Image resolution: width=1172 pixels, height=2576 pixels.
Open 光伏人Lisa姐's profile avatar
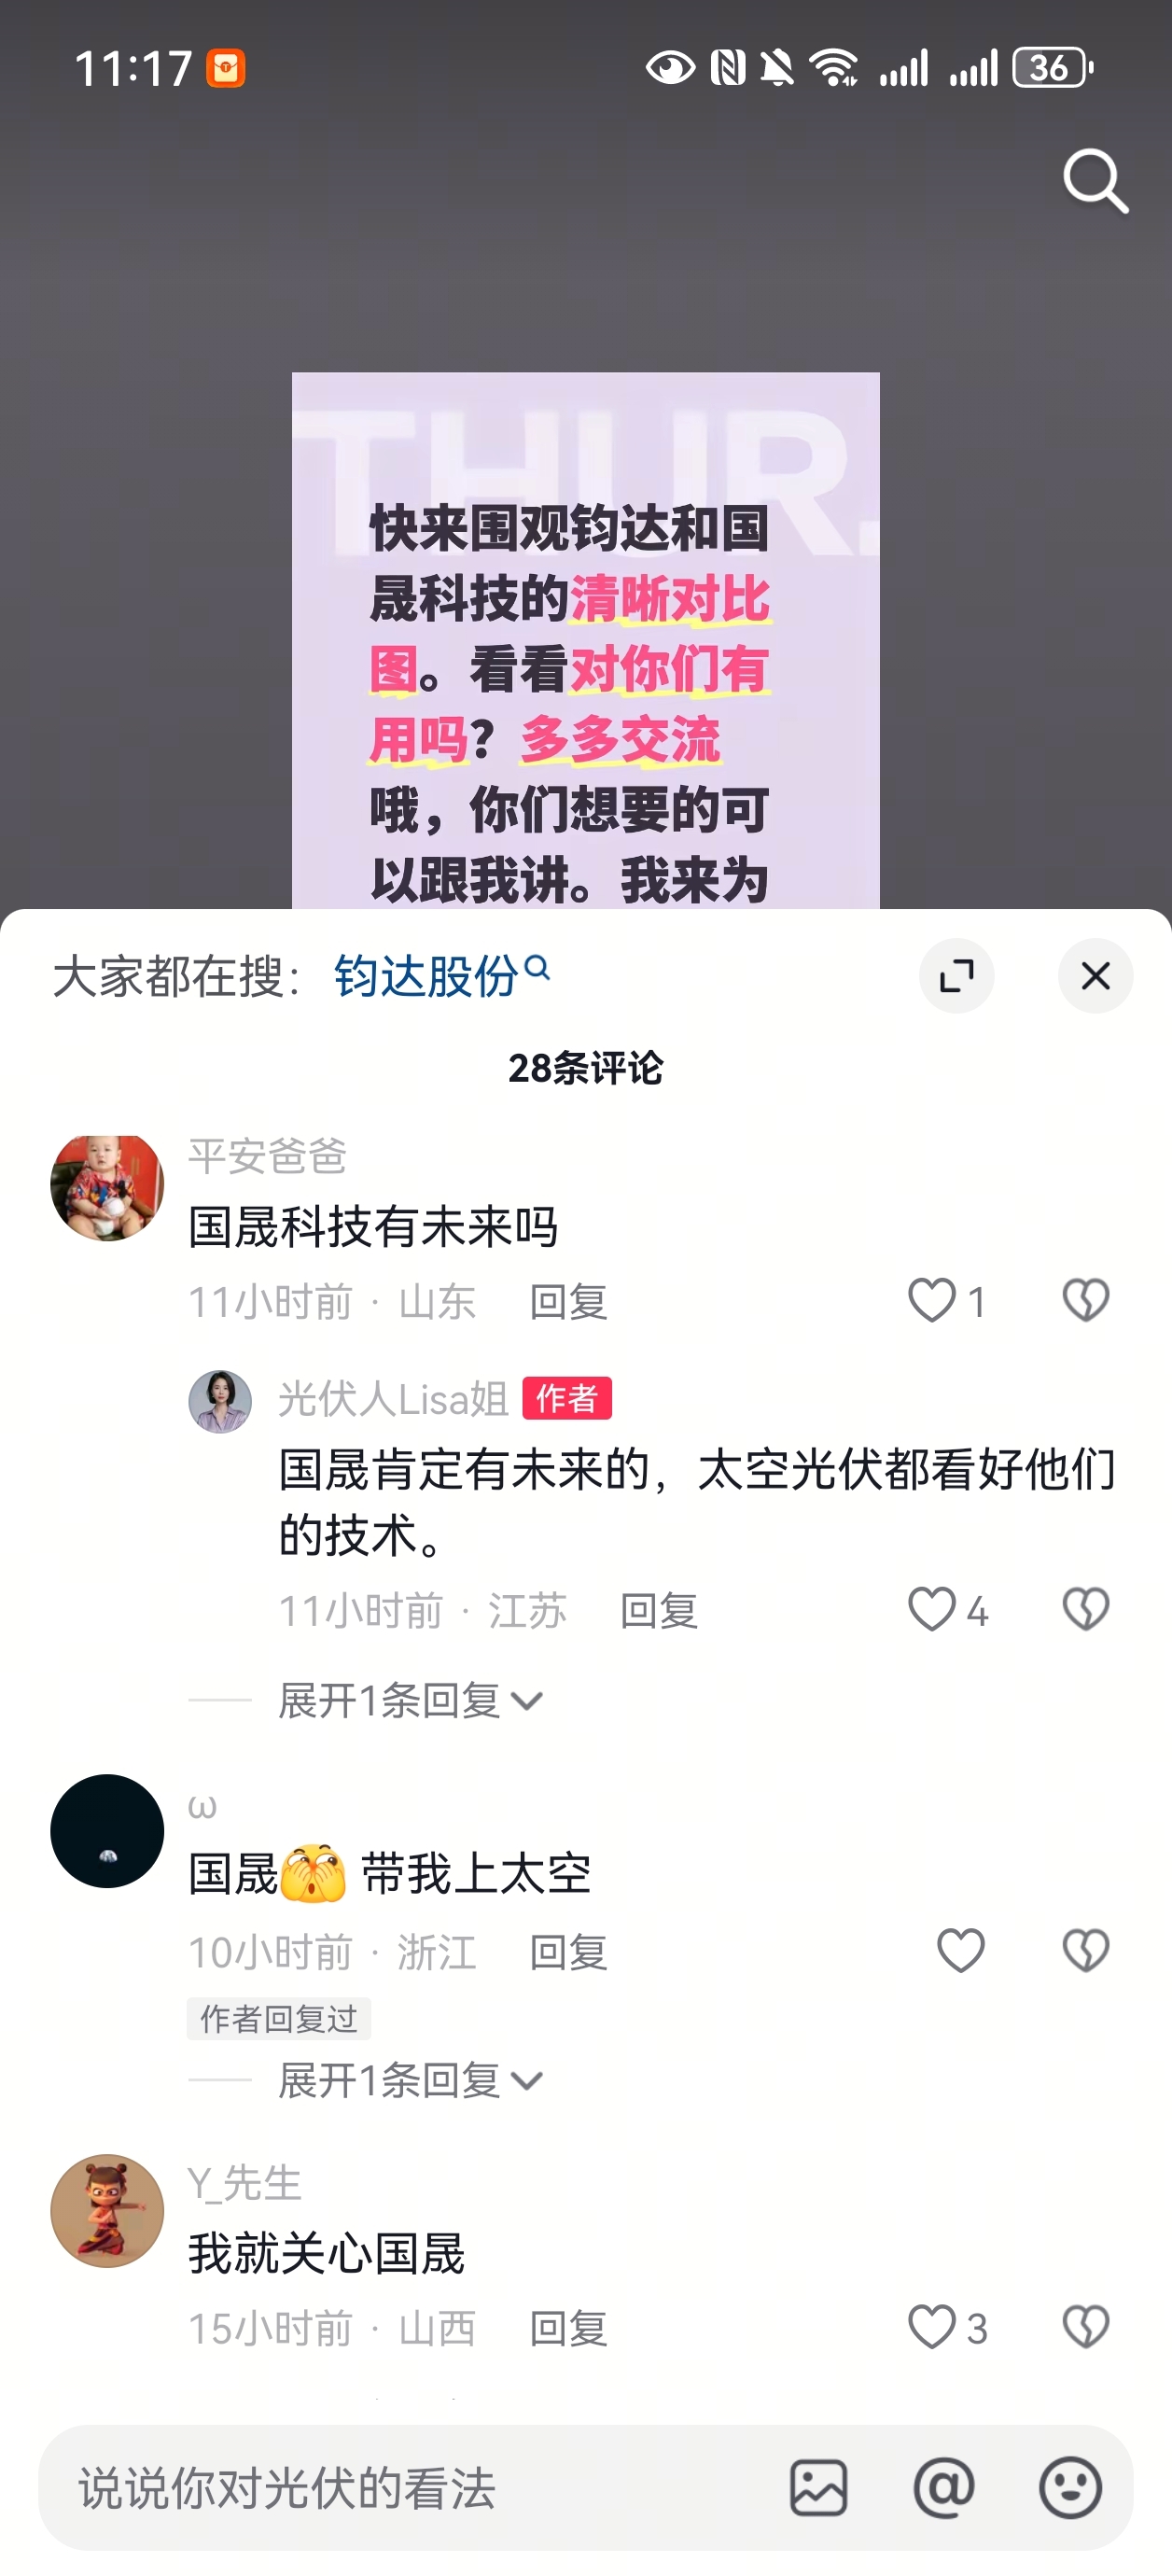(x=220, y=1402)
